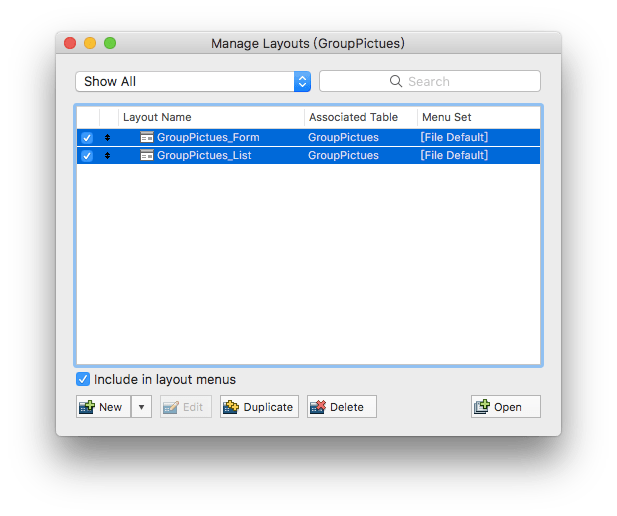Open the Show All dropdown
This screenshot has width=617, height=516.
point(192,82)
